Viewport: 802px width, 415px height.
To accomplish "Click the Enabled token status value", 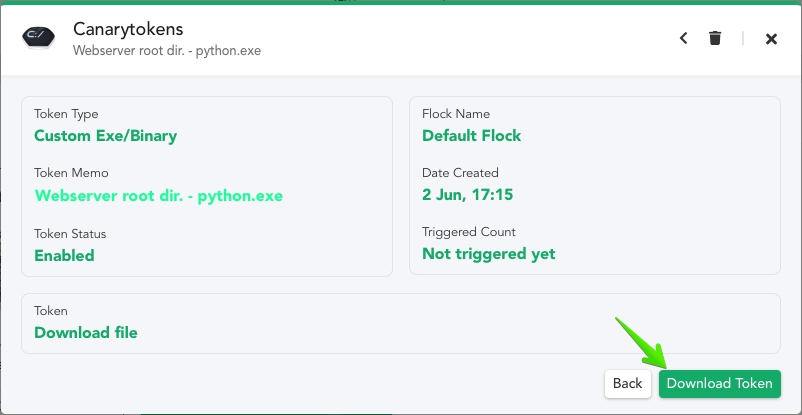I will click(x=64, y=255).
